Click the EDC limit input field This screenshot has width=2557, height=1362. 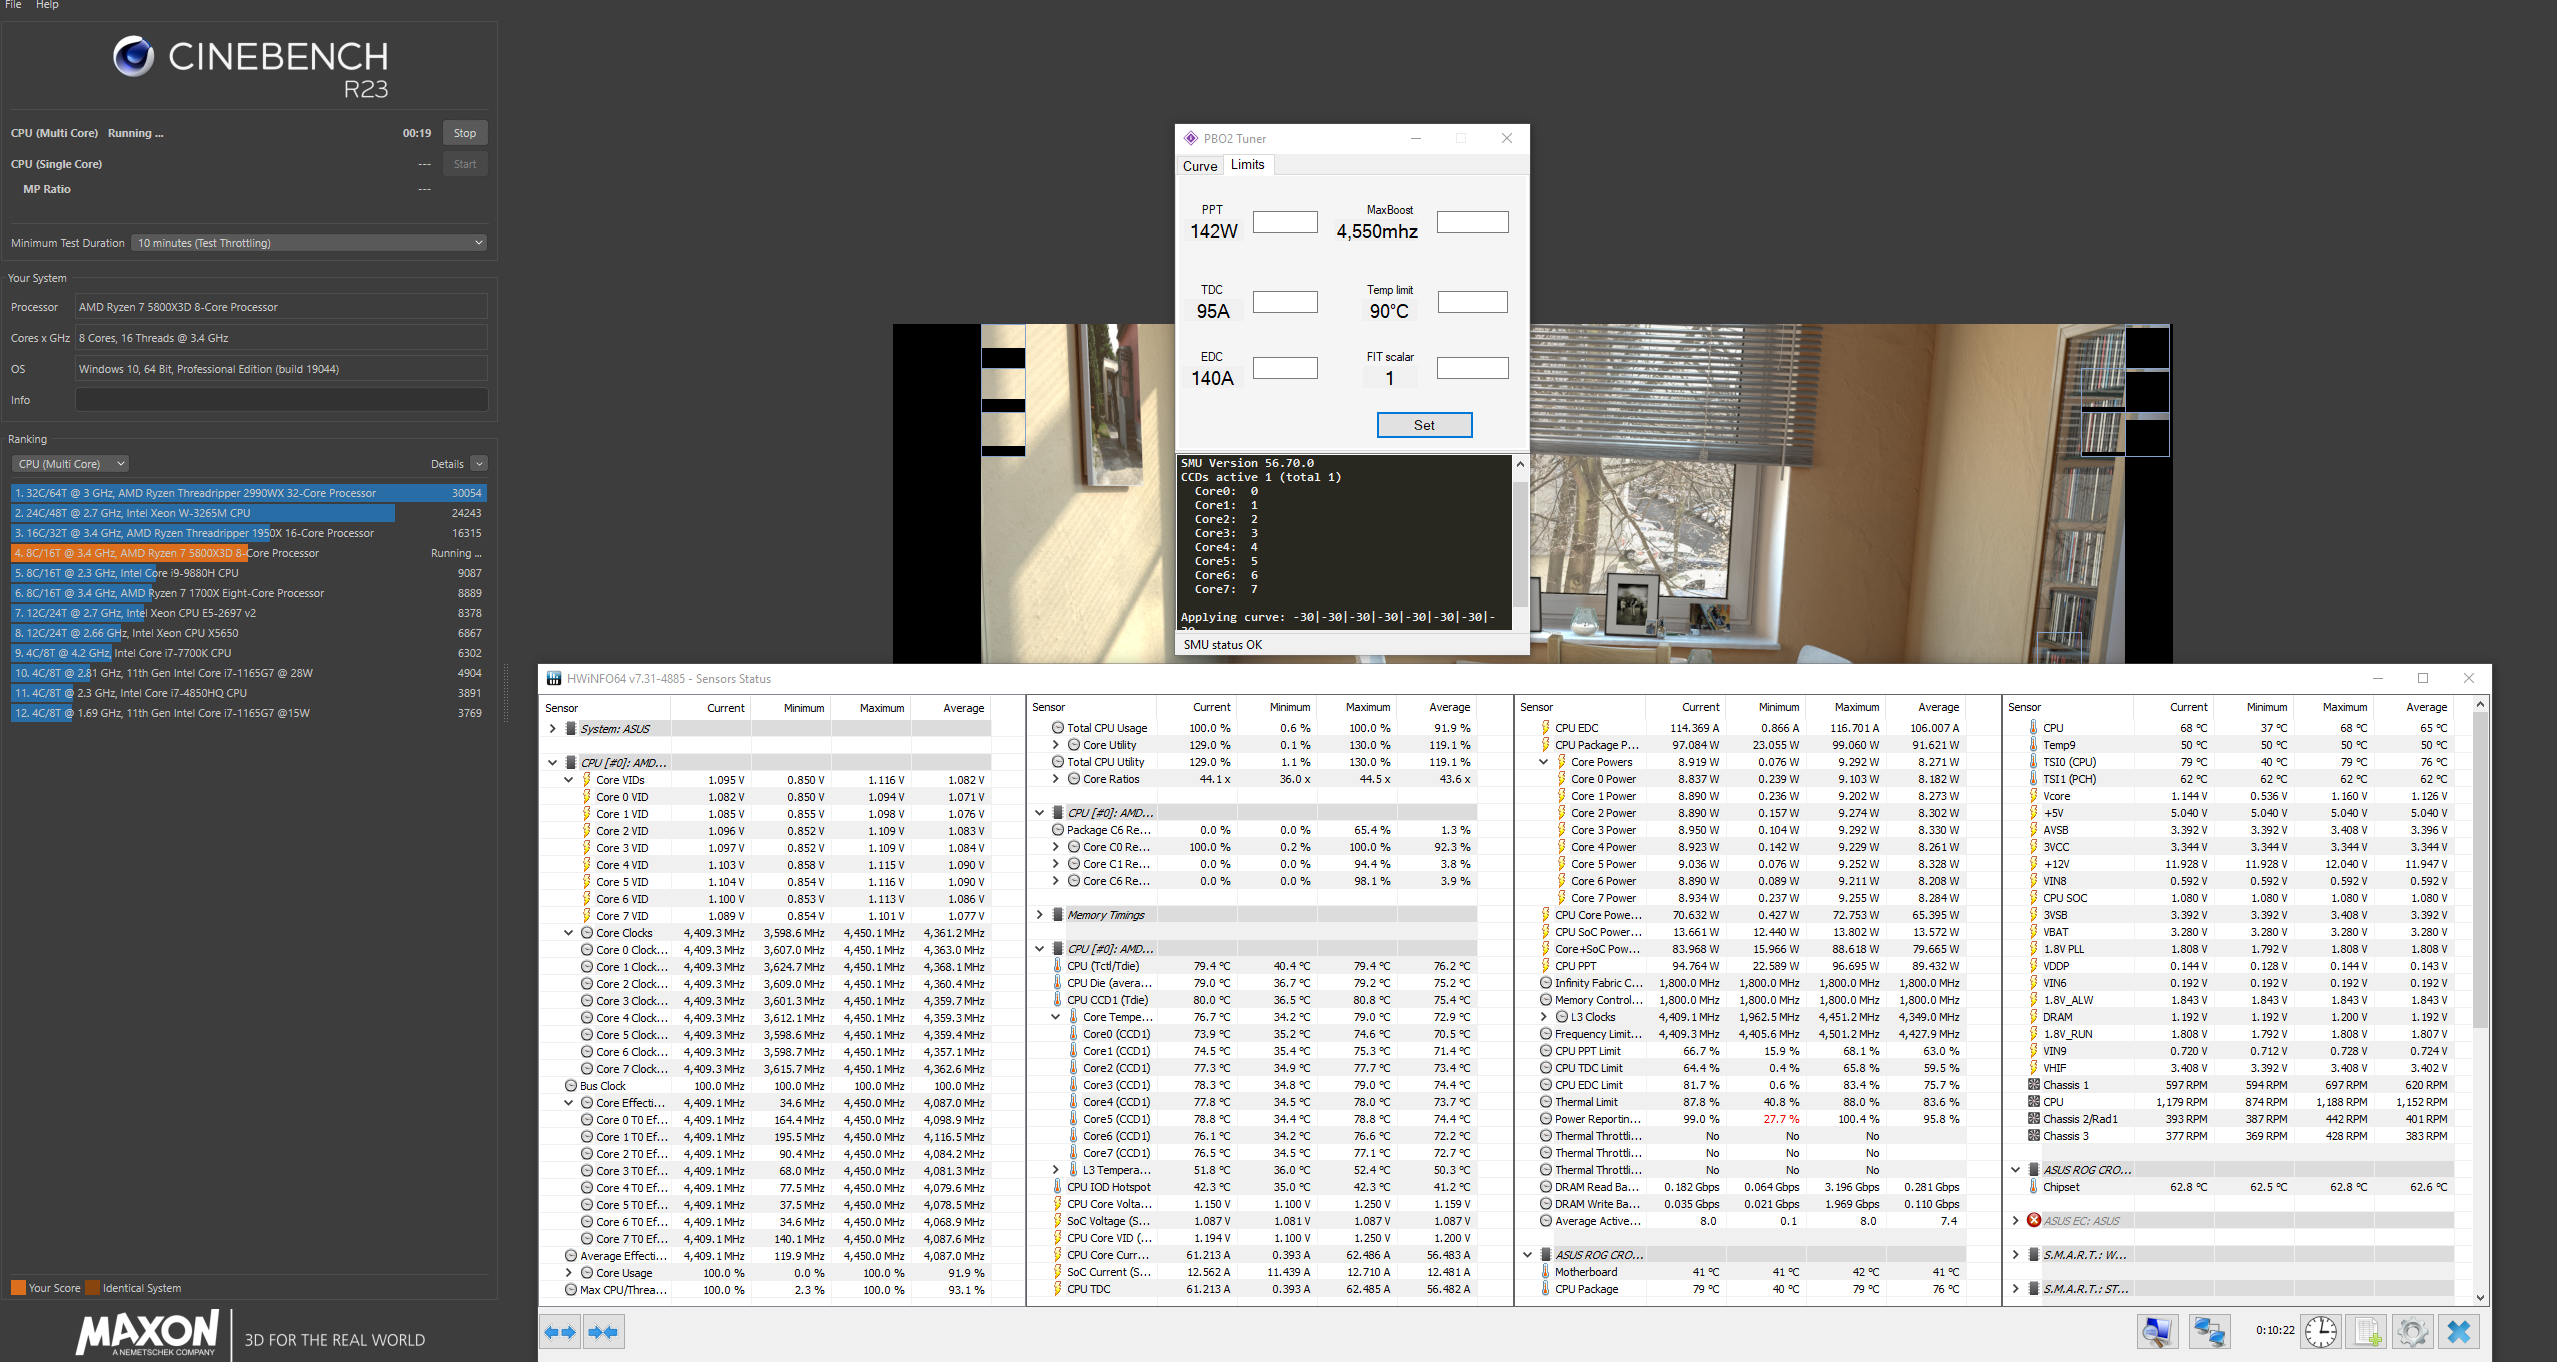(1285, 368)
